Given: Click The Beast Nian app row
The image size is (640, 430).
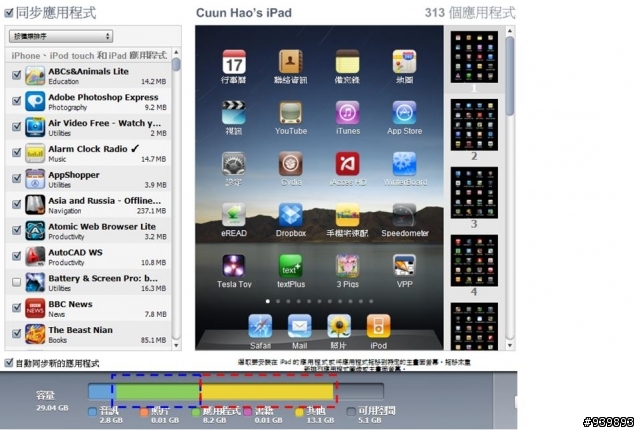Looking at the screenshot, I should tap(88, 334).
